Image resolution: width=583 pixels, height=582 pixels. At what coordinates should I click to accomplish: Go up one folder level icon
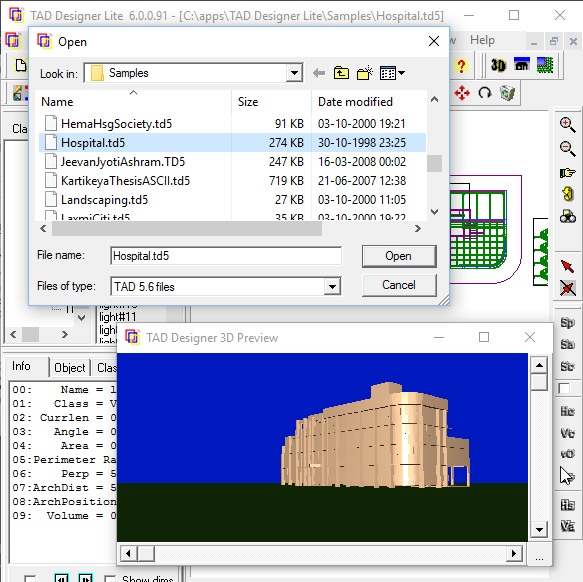pyautogui.click(x=341, y=73)
